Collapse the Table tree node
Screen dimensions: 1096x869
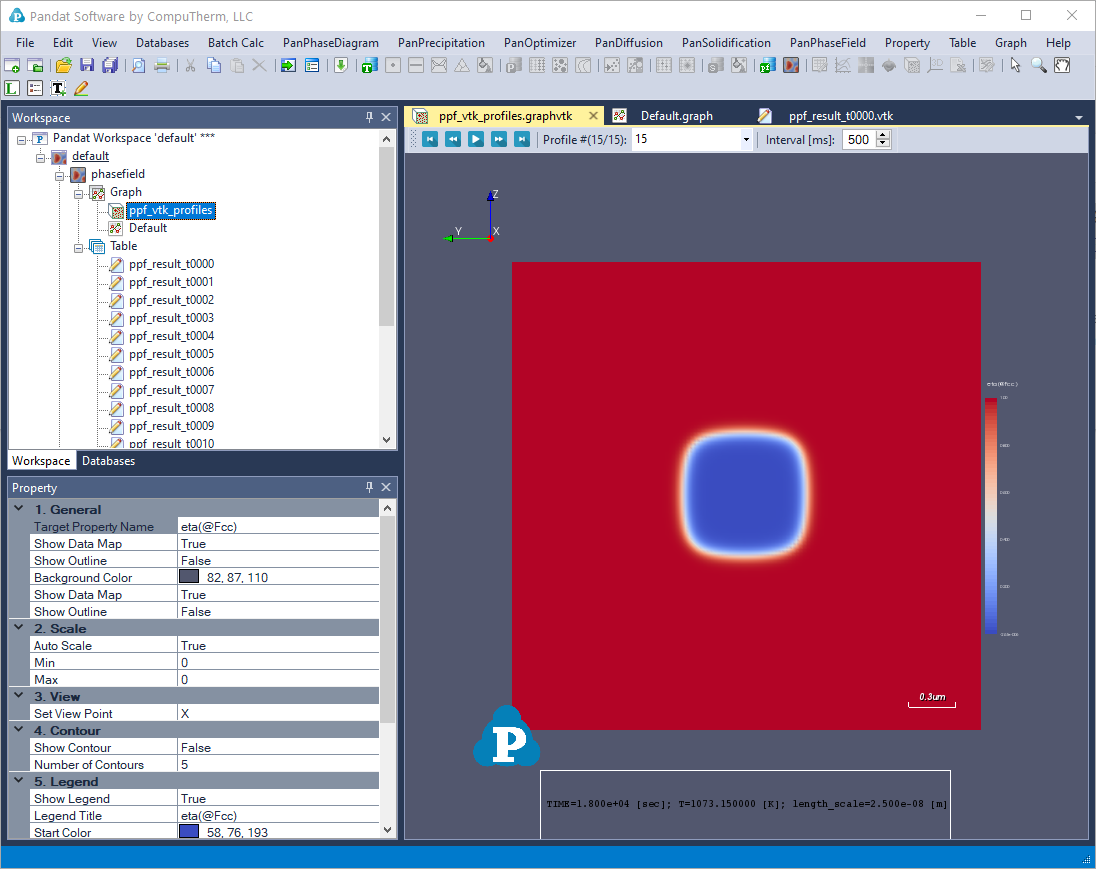coord(78,246)
